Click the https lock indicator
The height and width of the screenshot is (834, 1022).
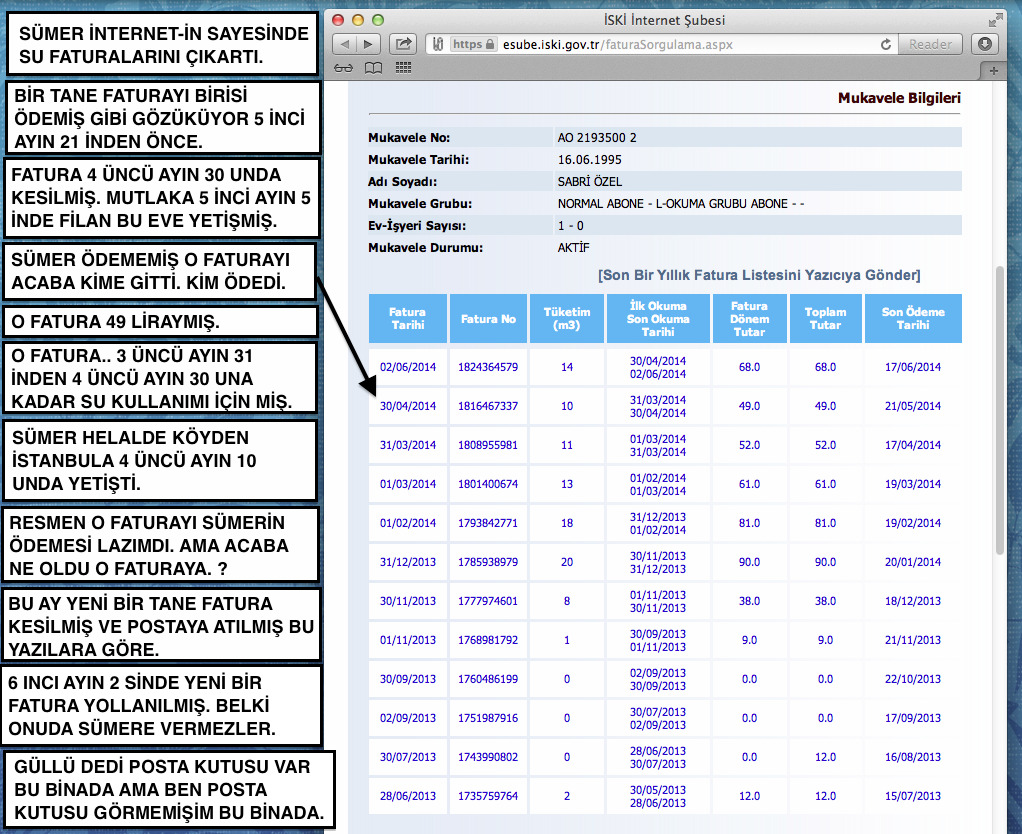click(473, 44)
